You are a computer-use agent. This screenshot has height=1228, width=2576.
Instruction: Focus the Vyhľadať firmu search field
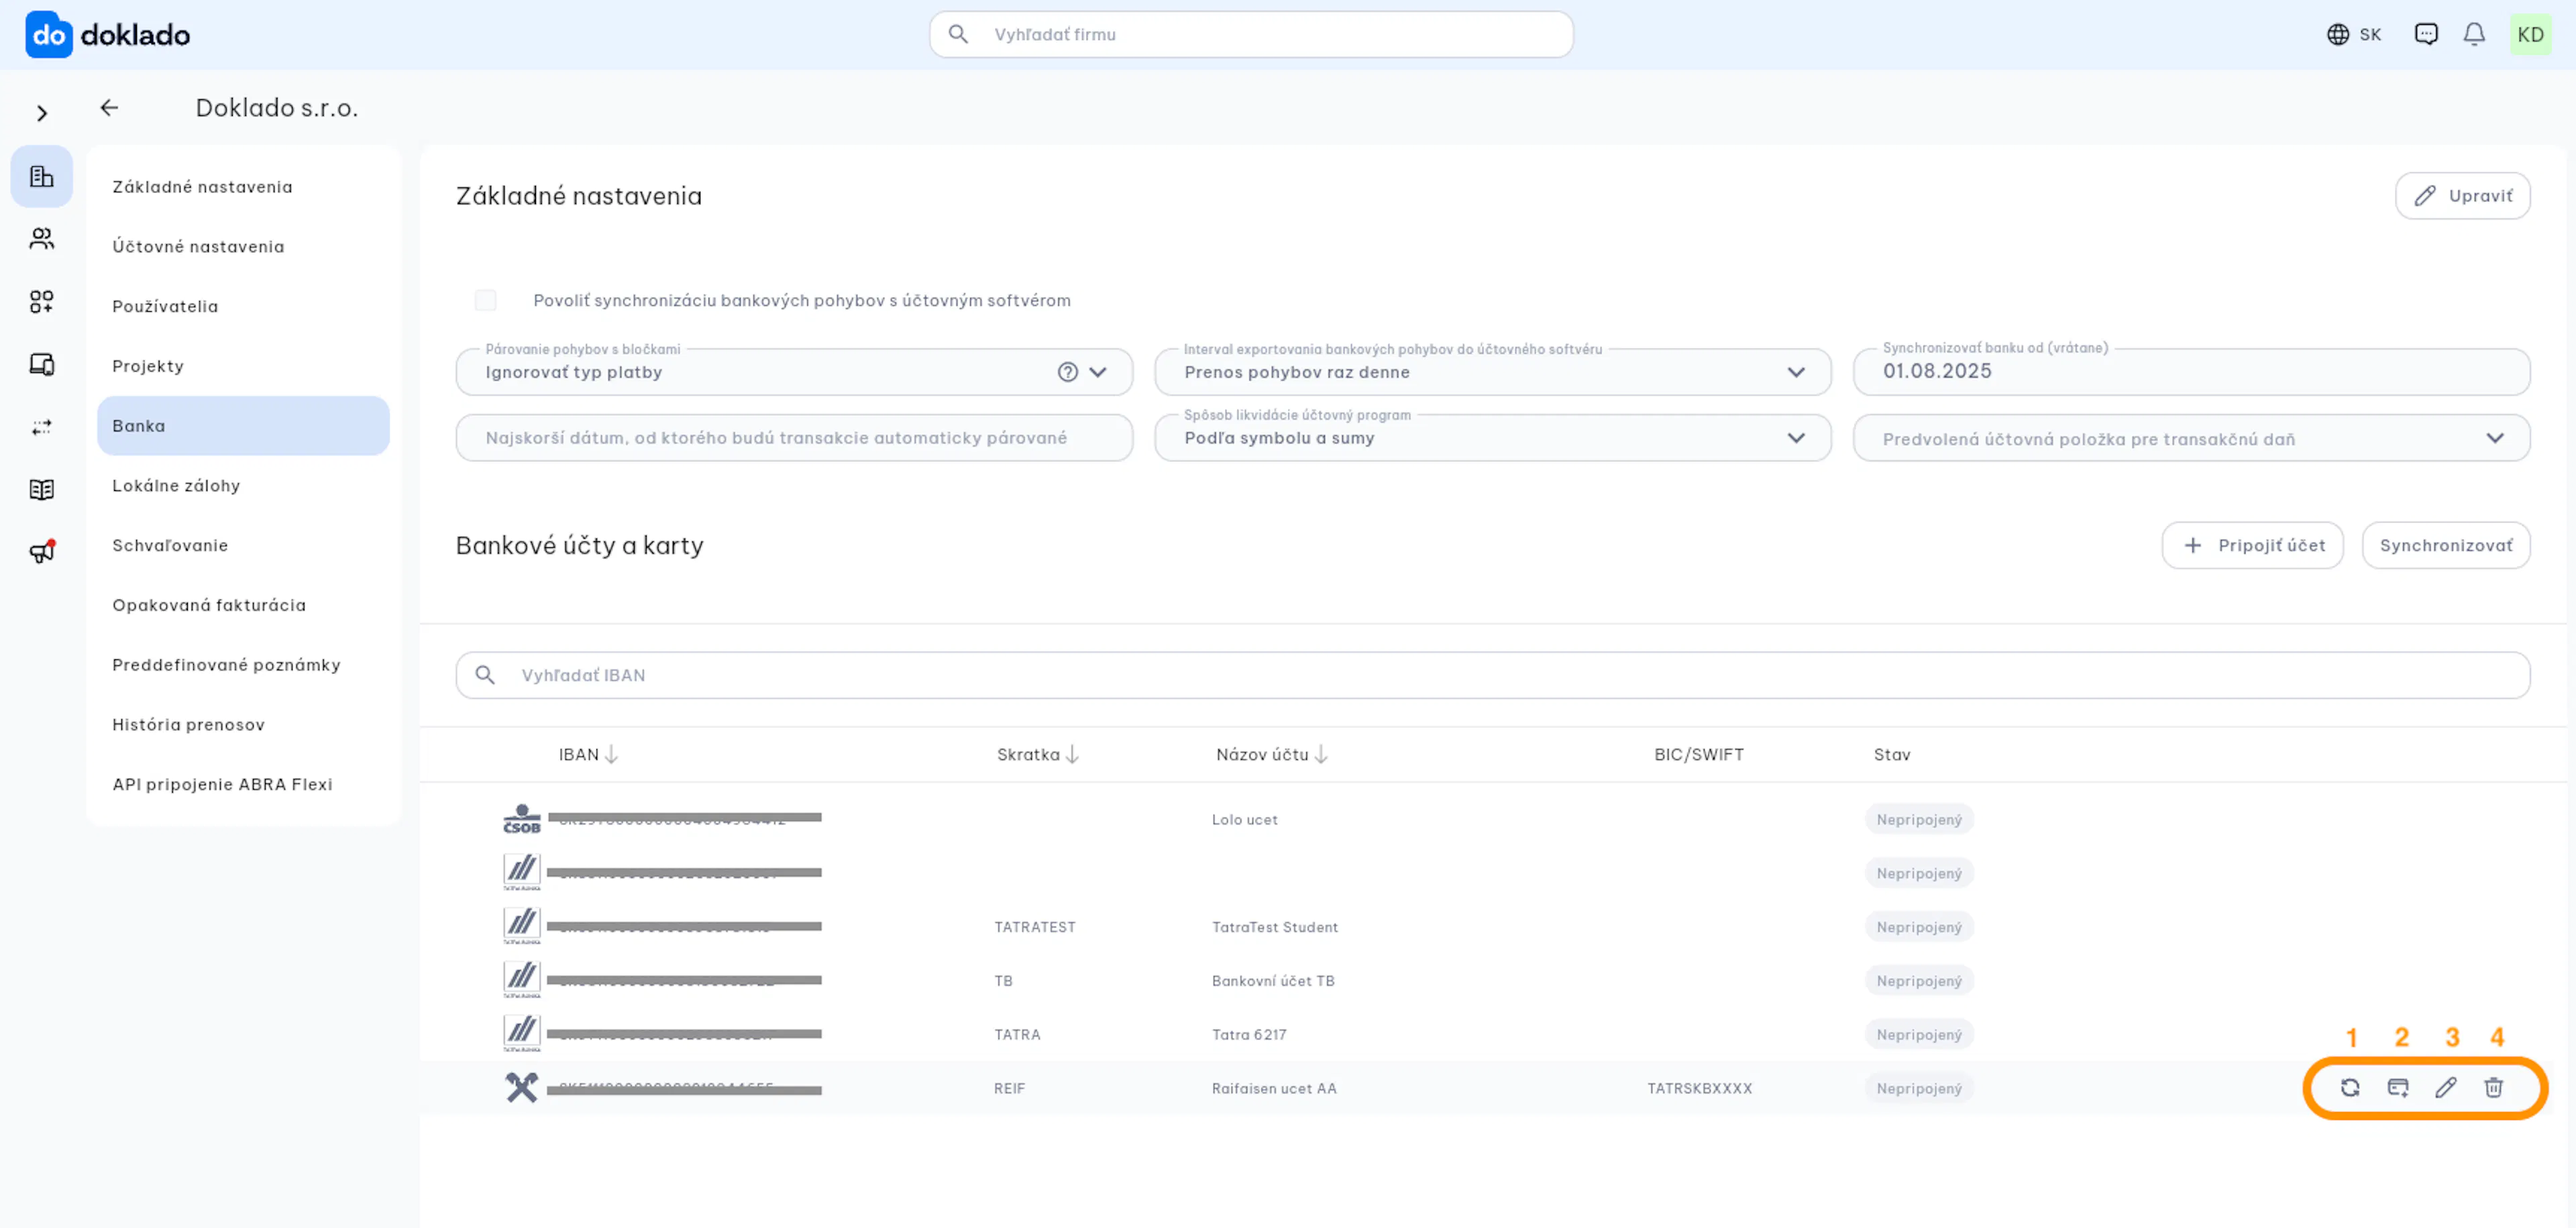point(1251,35)
